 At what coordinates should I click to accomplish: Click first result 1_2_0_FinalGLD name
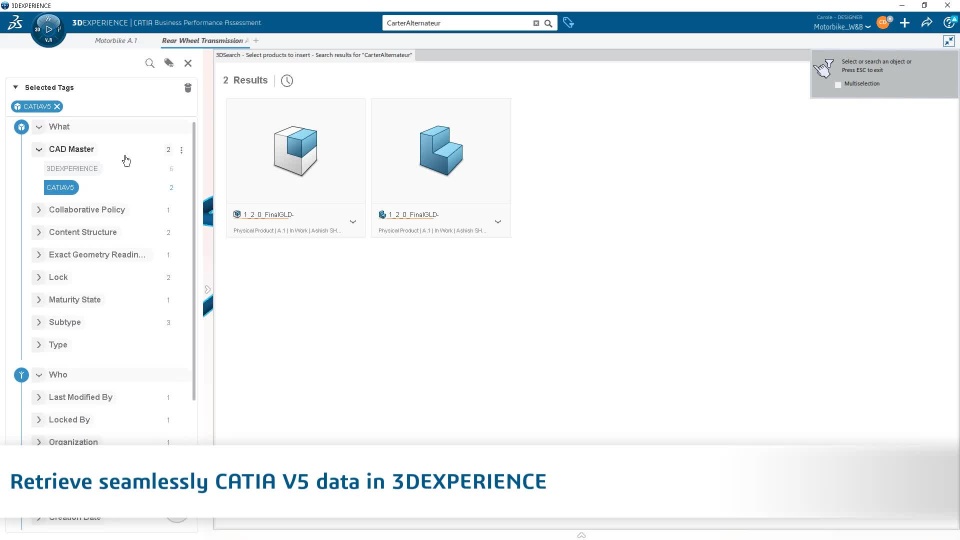(268, 214)
